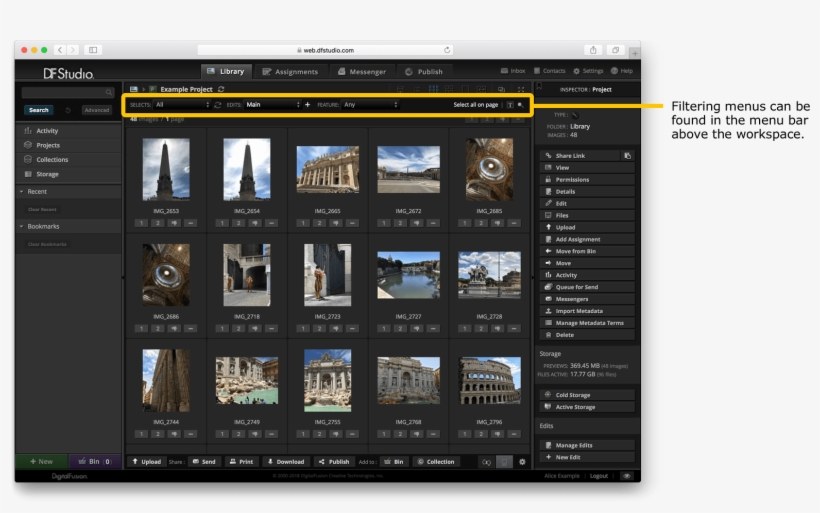The image size is (820, 513).
Task: Click the Search button
Action: (39, 110)
